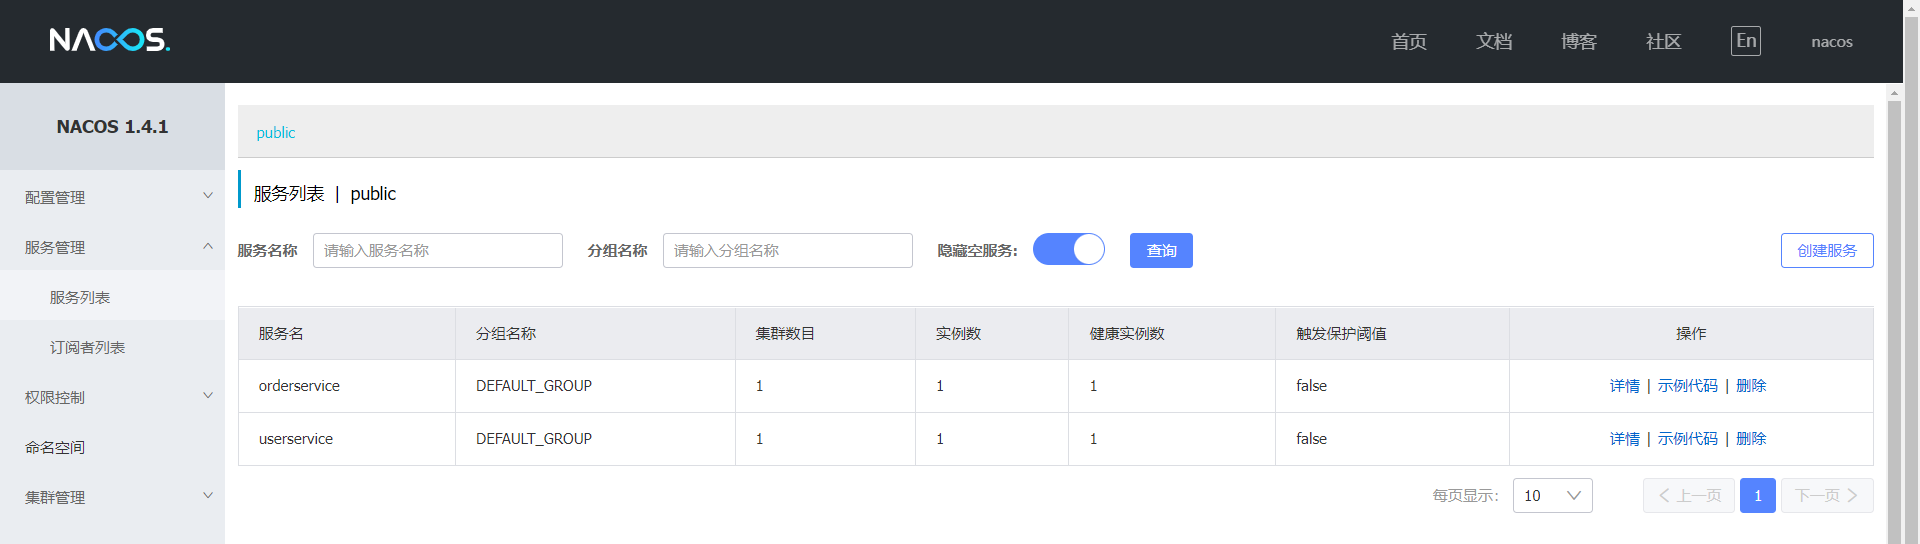
Task: Expand the 集群管理 menu chevron
Action: [x=208, y=496]
